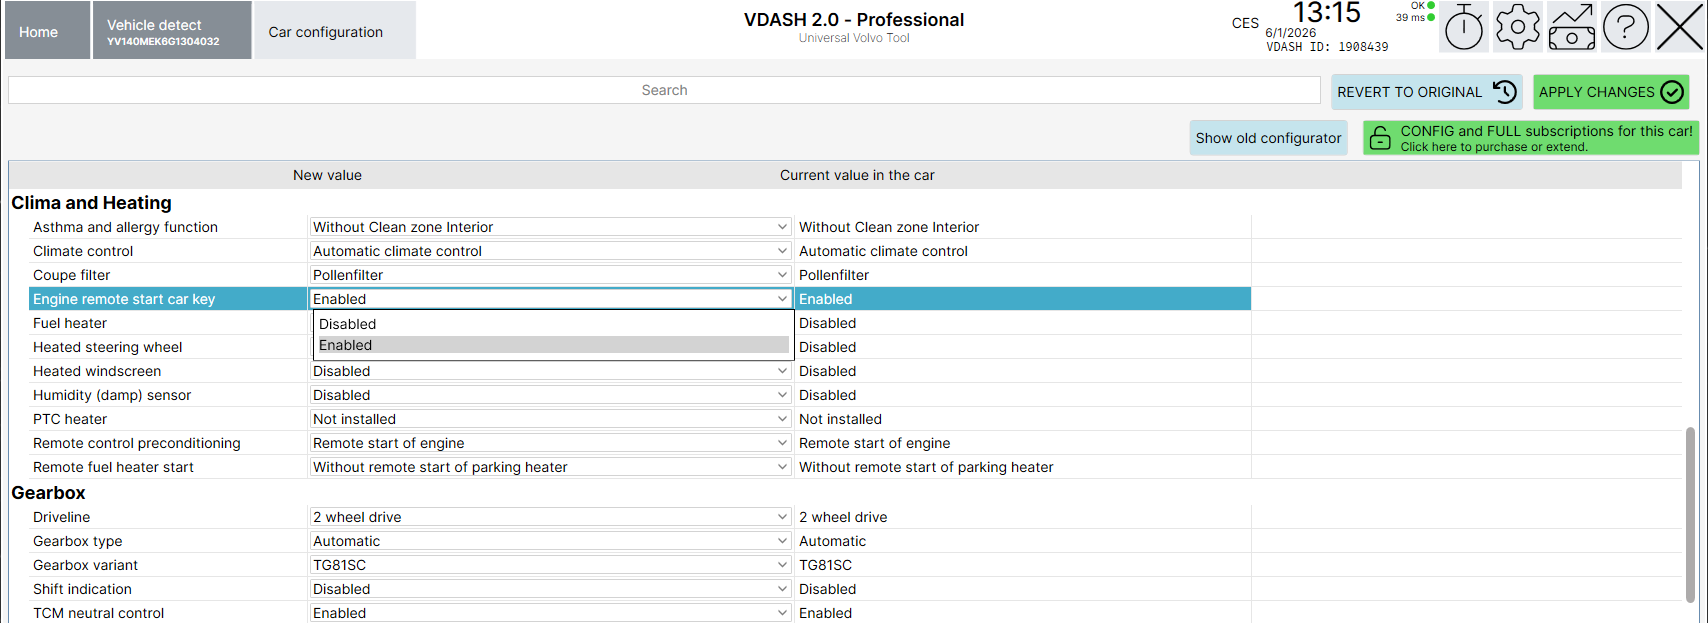Click current value Pollenfilter

click(834, 275)
